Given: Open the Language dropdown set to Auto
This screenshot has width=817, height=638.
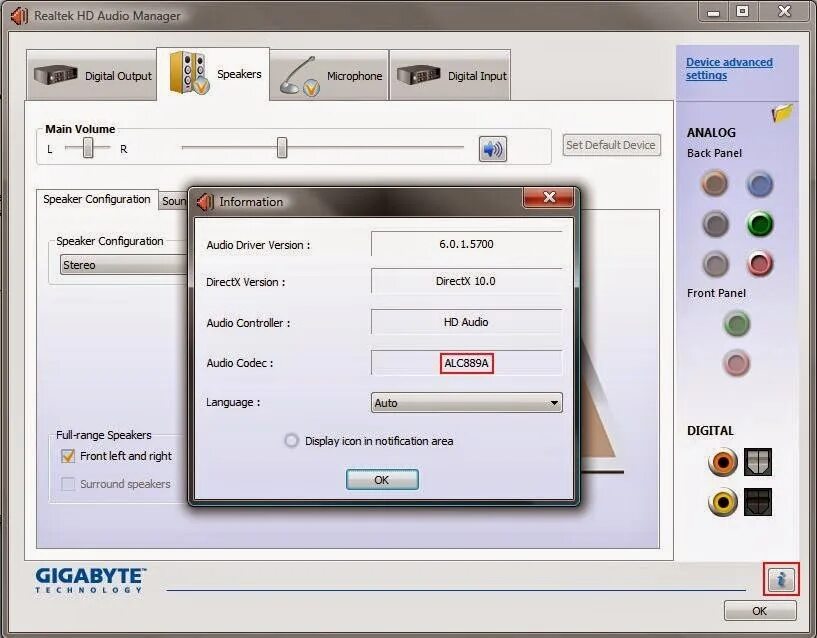Looking at the screenshot, I should coord(466,403).
